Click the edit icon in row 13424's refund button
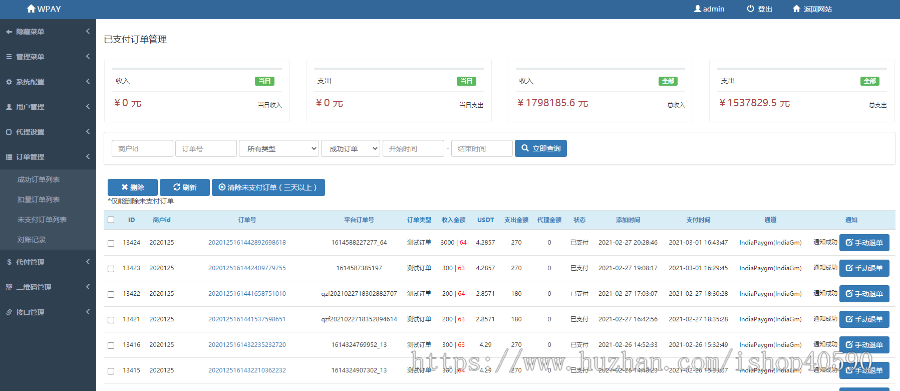Viewport: 900px width, 391px height. 849,243
